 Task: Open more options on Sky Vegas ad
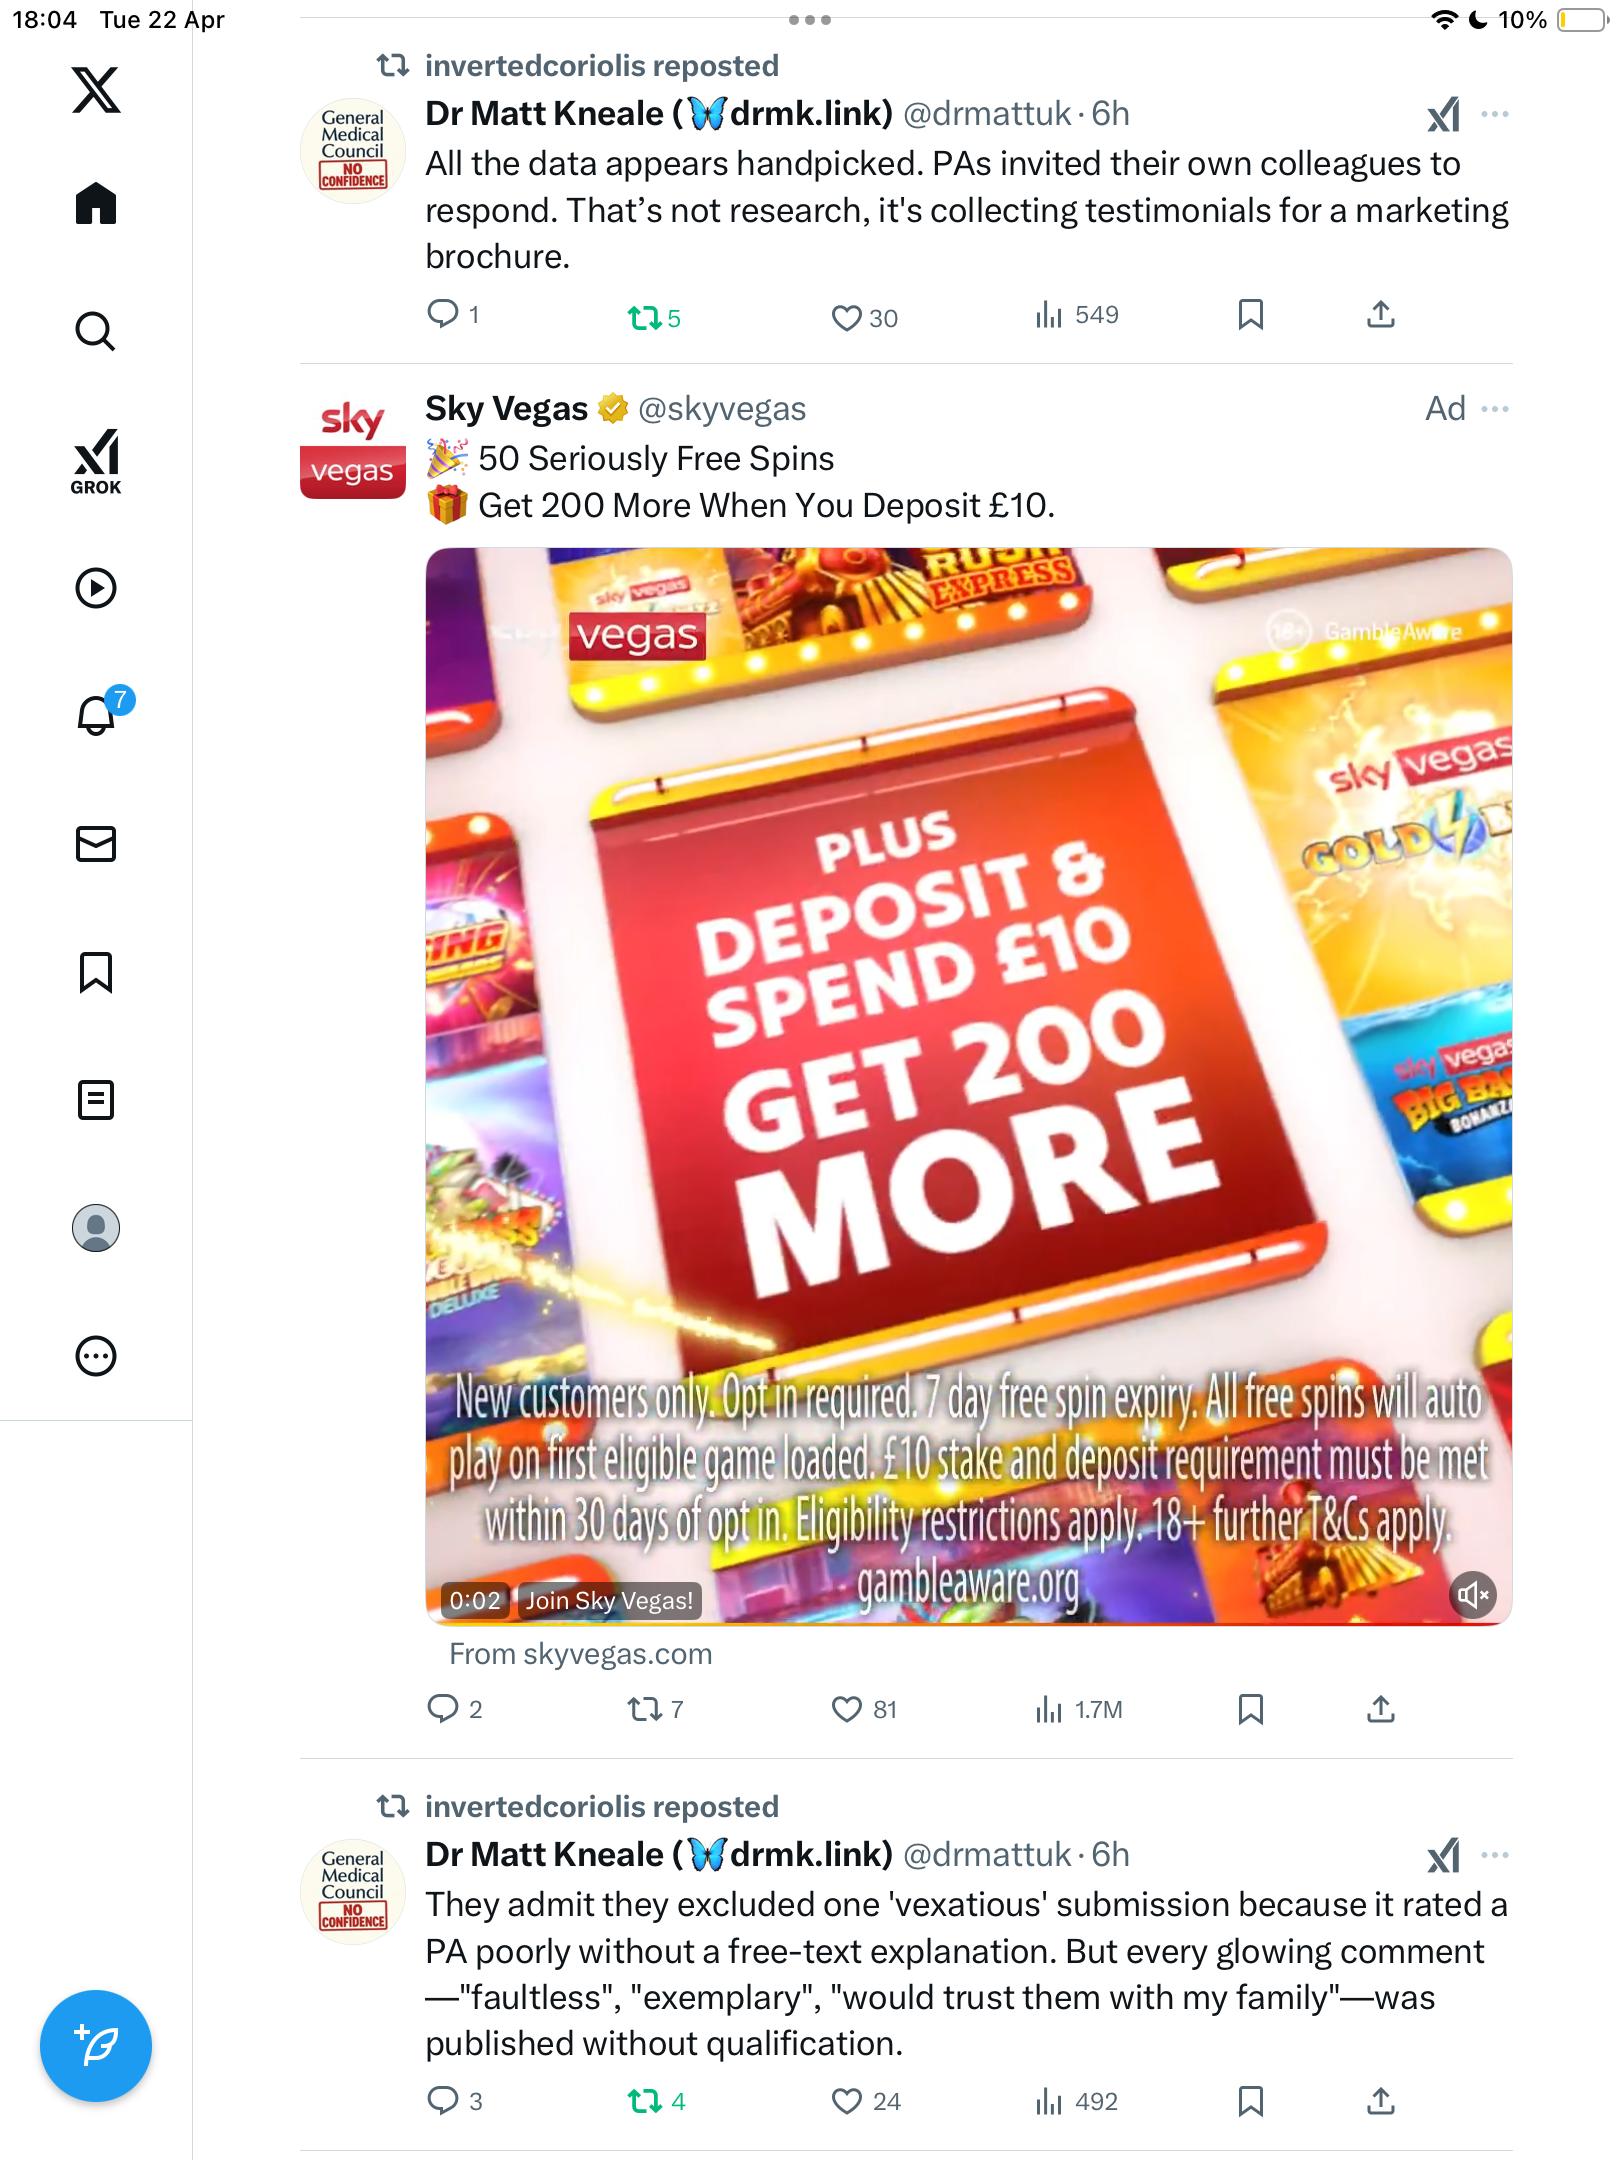(x=1495, y=409)
